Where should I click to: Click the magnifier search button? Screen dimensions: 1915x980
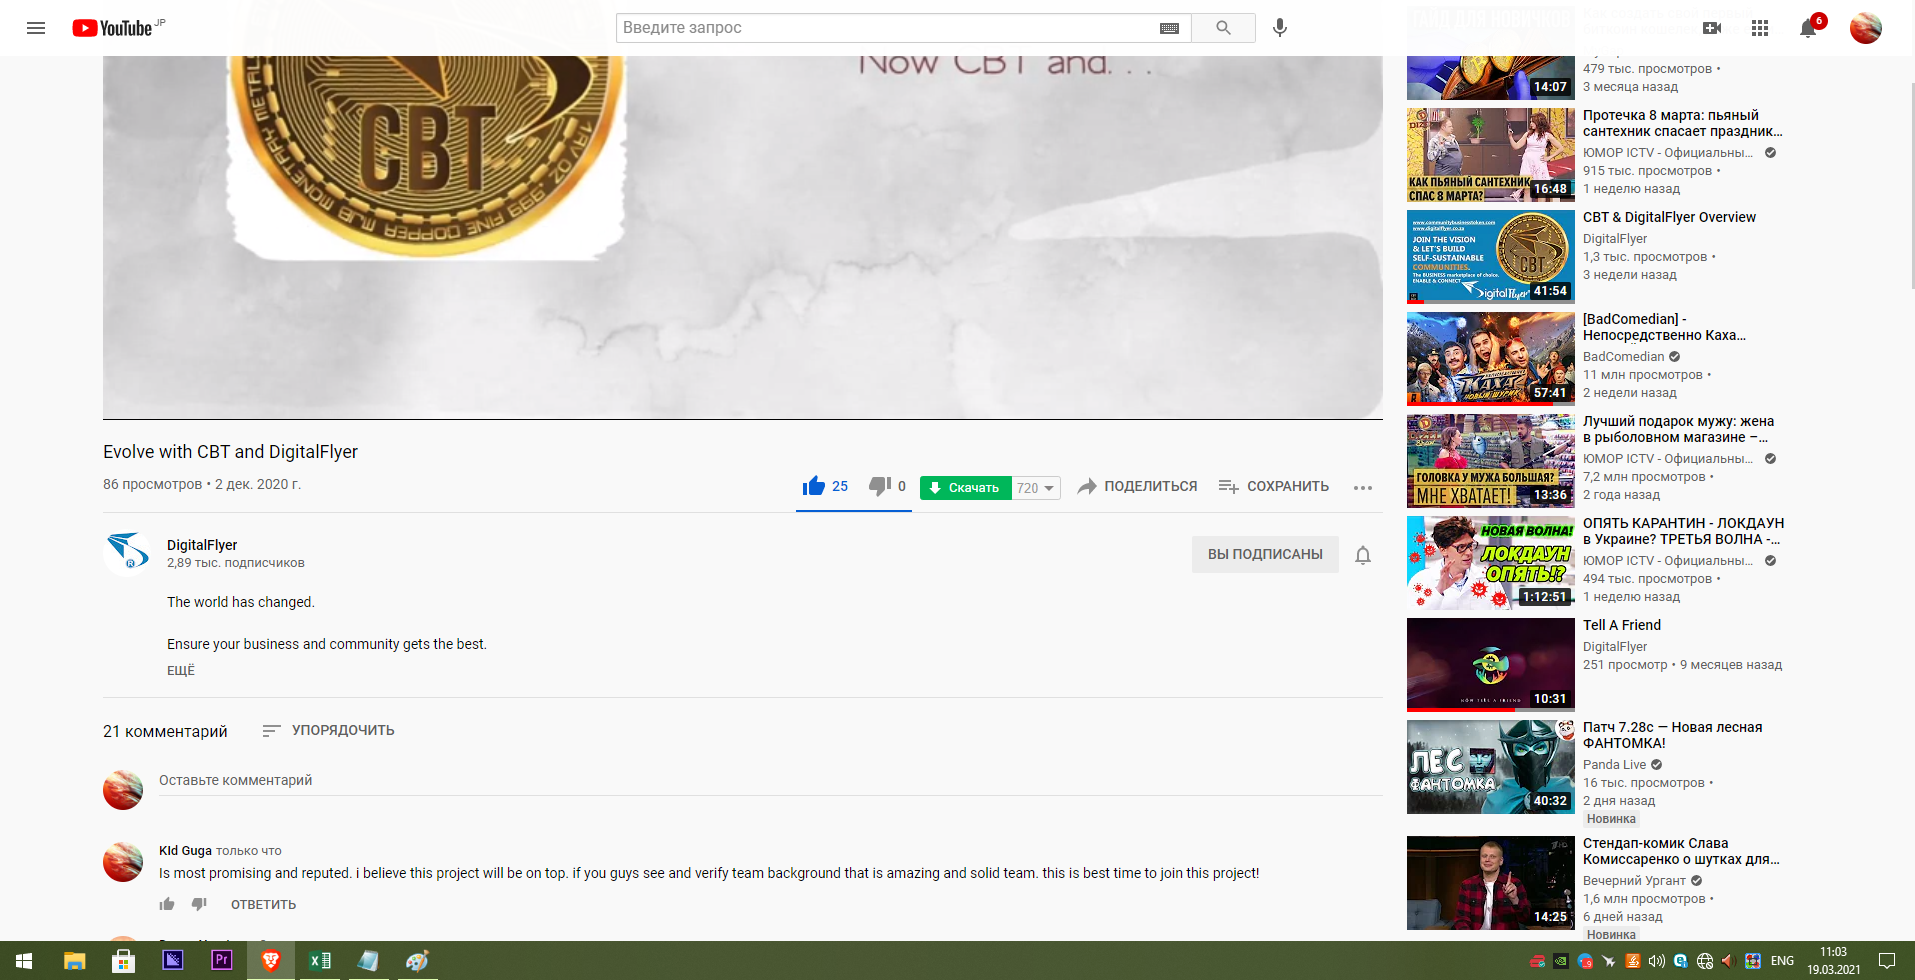tap(1223, 28)
